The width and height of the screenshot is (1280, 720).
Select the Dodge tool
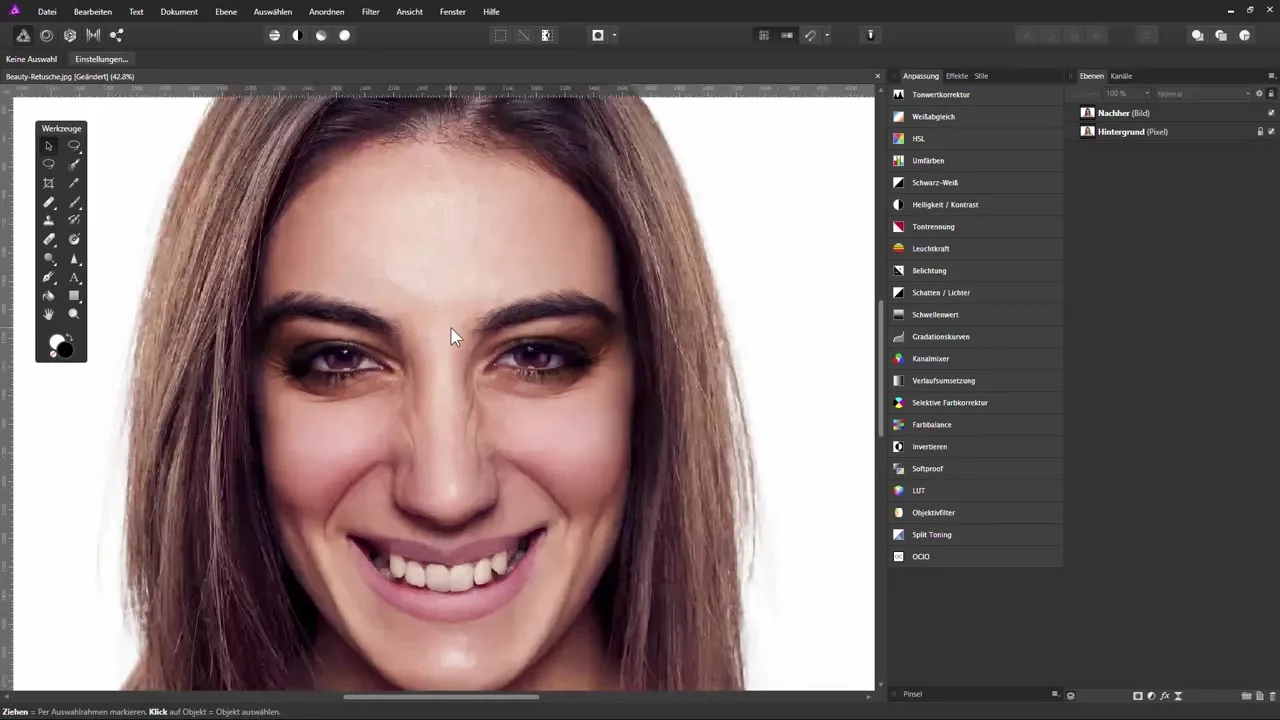pyautogui.click(x=48, y=259)
